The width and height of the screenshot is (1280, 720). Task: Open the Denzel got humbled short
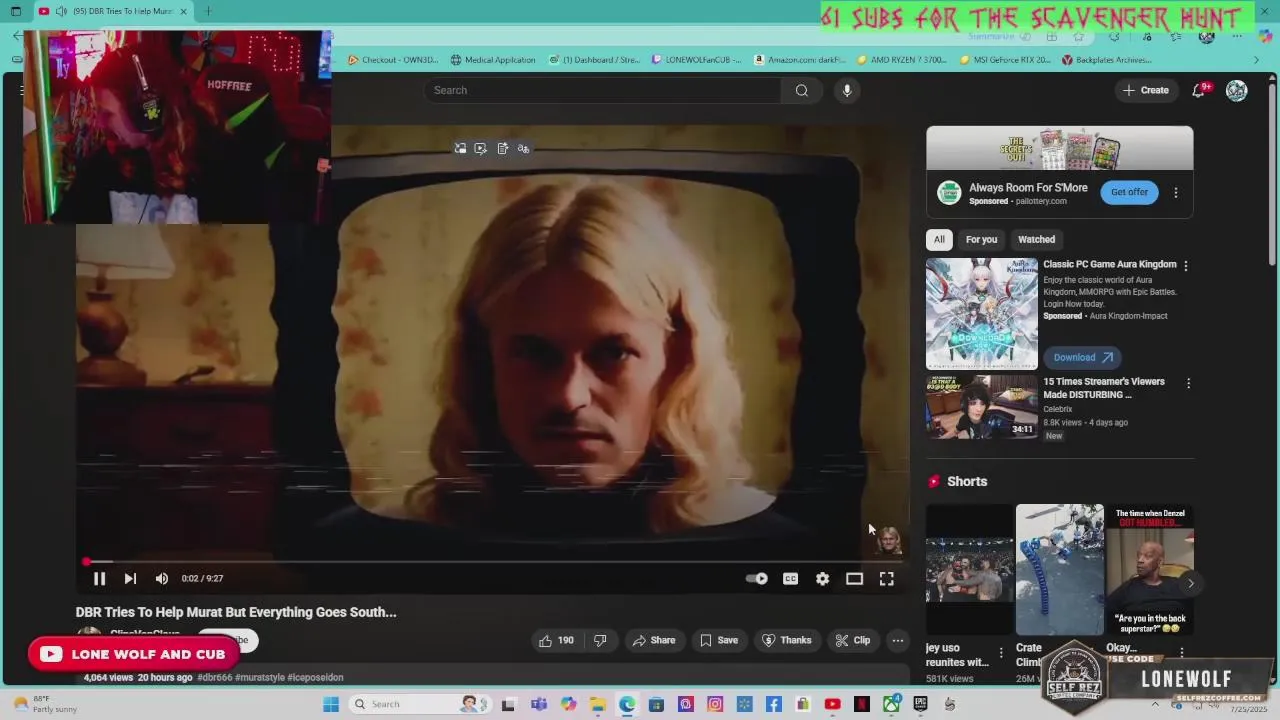coord(1150,570)
